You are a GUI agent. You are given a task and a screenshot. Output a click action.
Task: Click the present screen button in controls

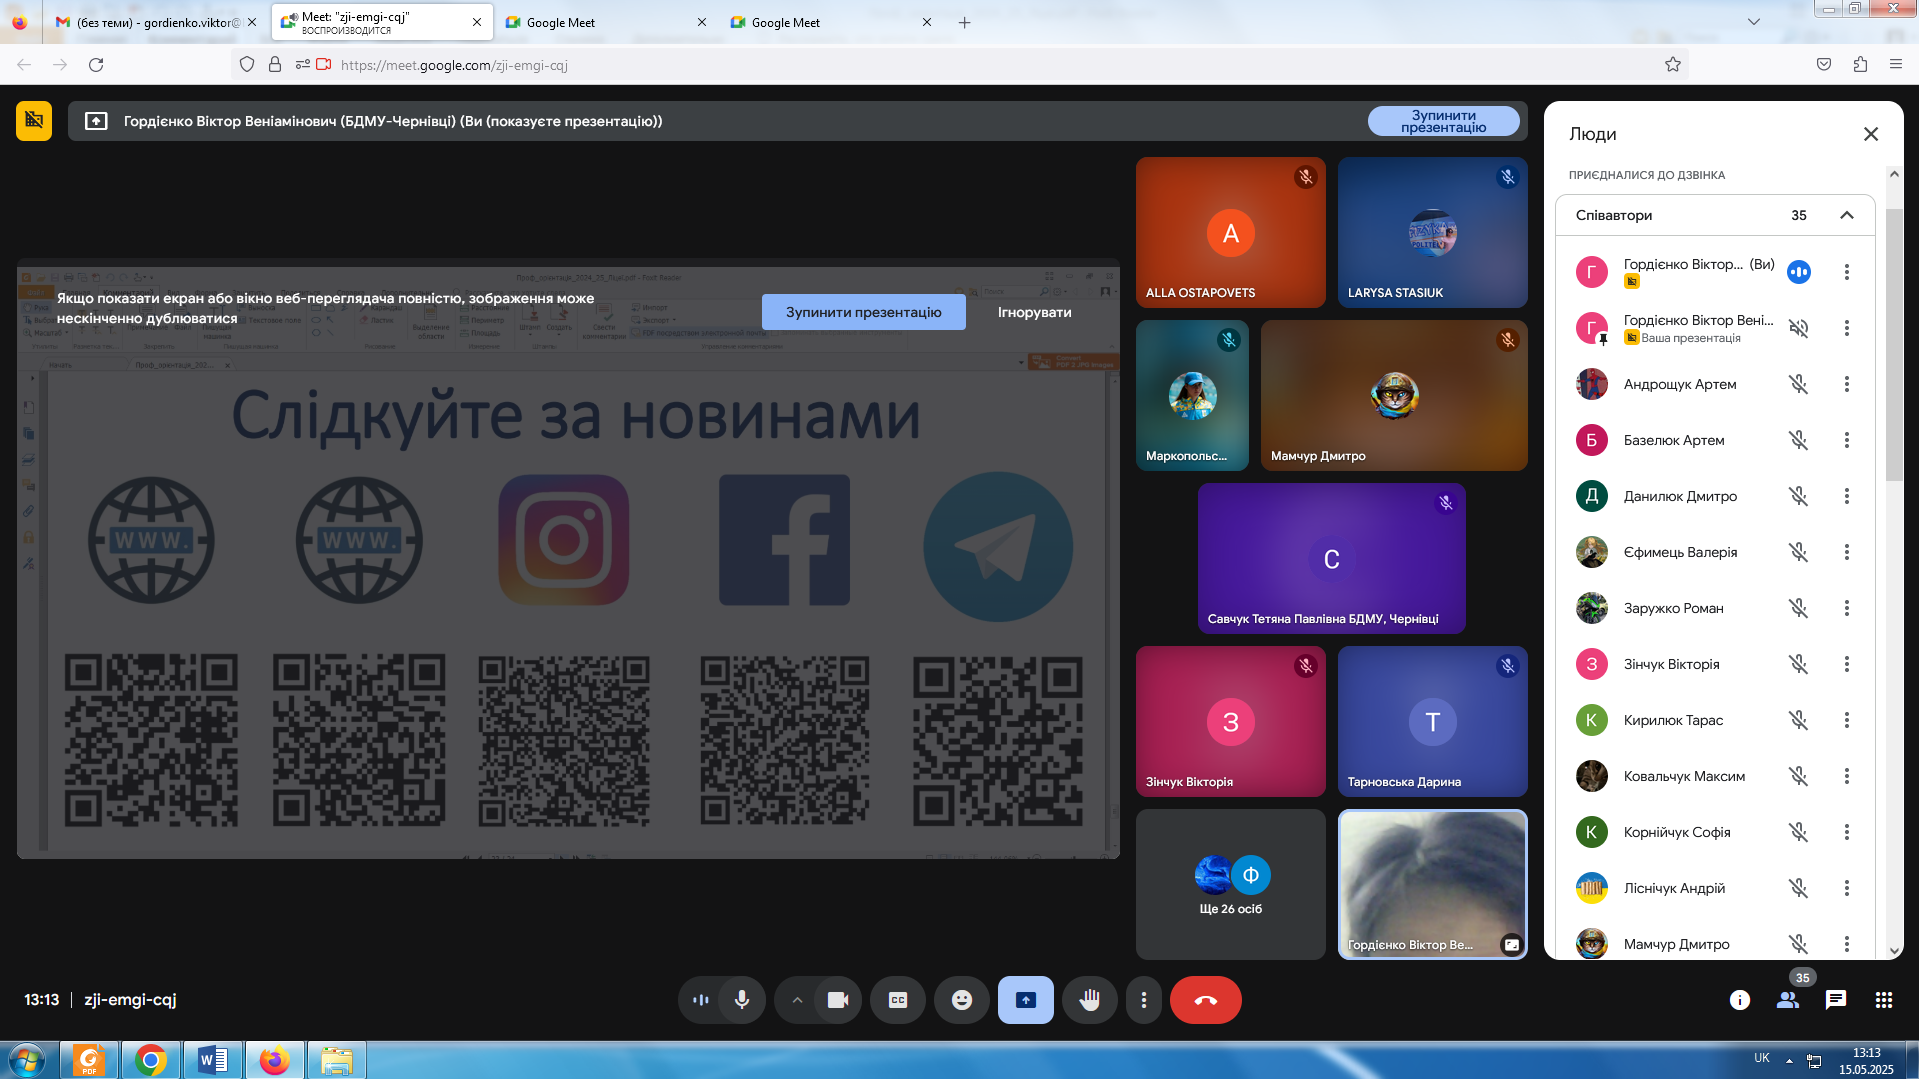pos(1026,1000)
